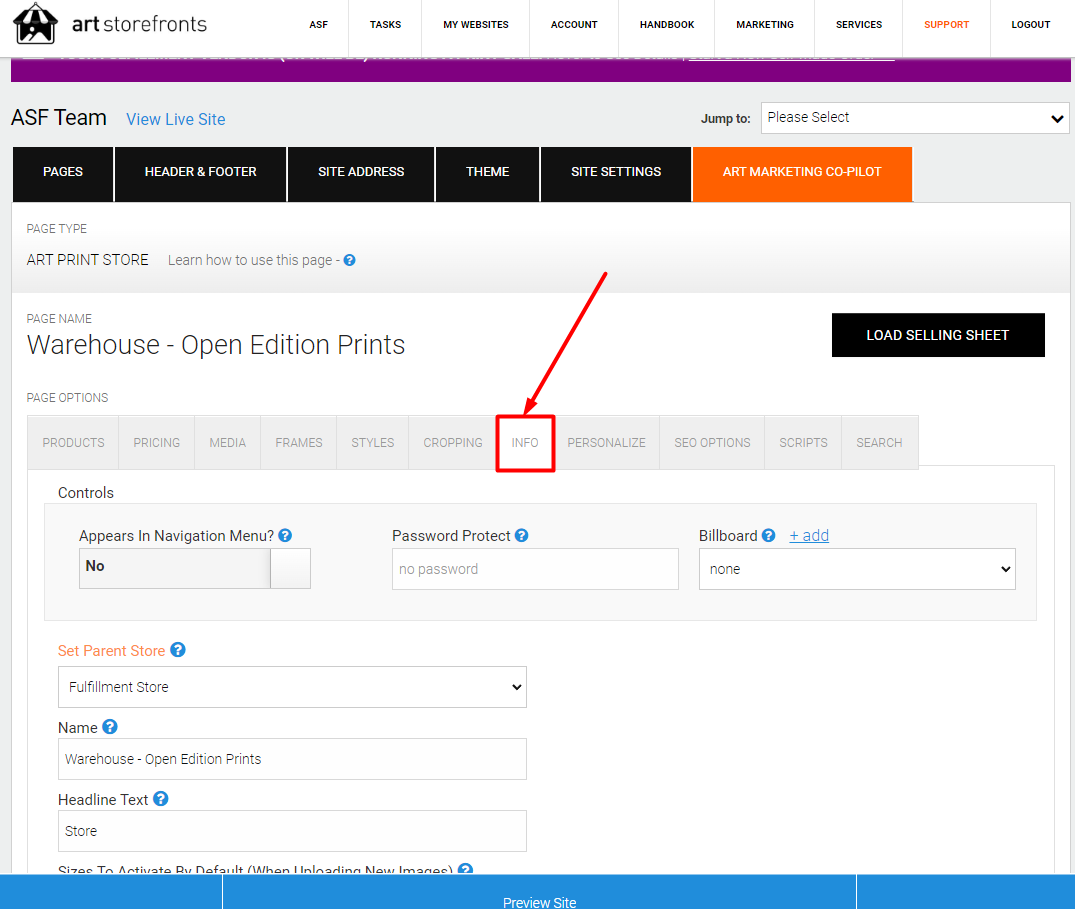
Task: Switch to SITE ADDRESS tab
Action: point(361,172)
